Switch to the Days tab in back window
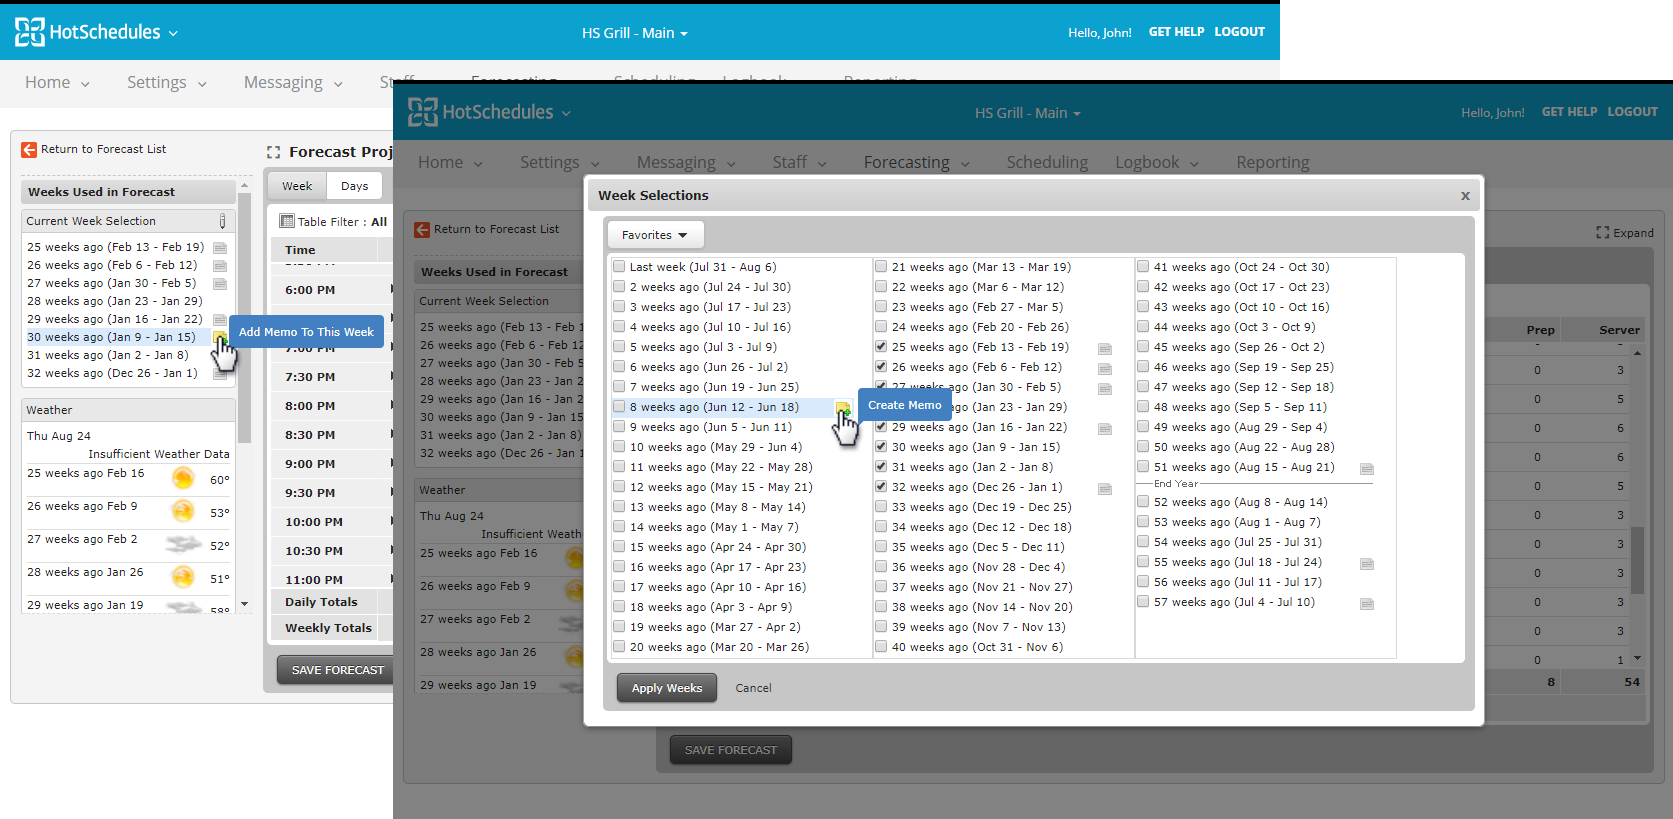Screen dimensions: 1673x819 click(x=354, y=186)
